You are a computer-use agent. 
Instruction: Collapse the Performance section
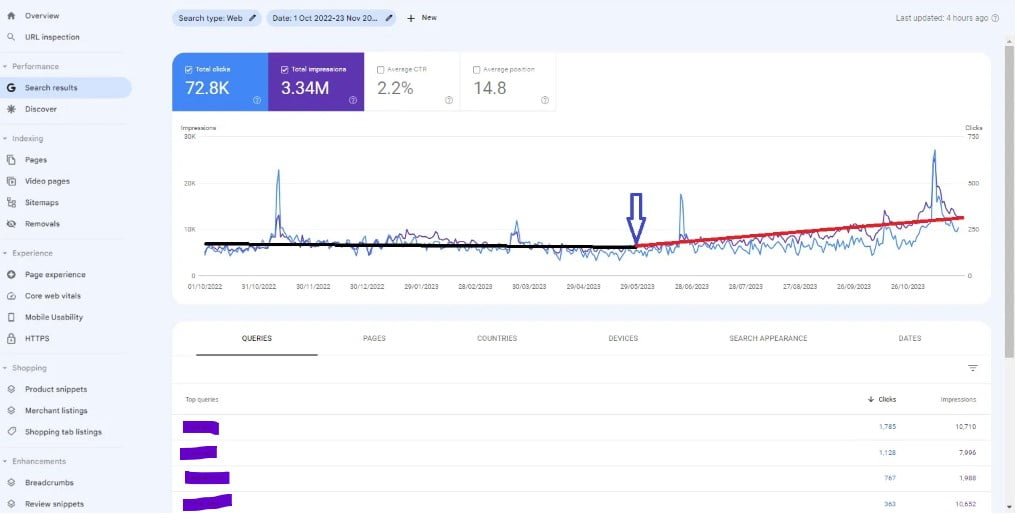[5, 66]
